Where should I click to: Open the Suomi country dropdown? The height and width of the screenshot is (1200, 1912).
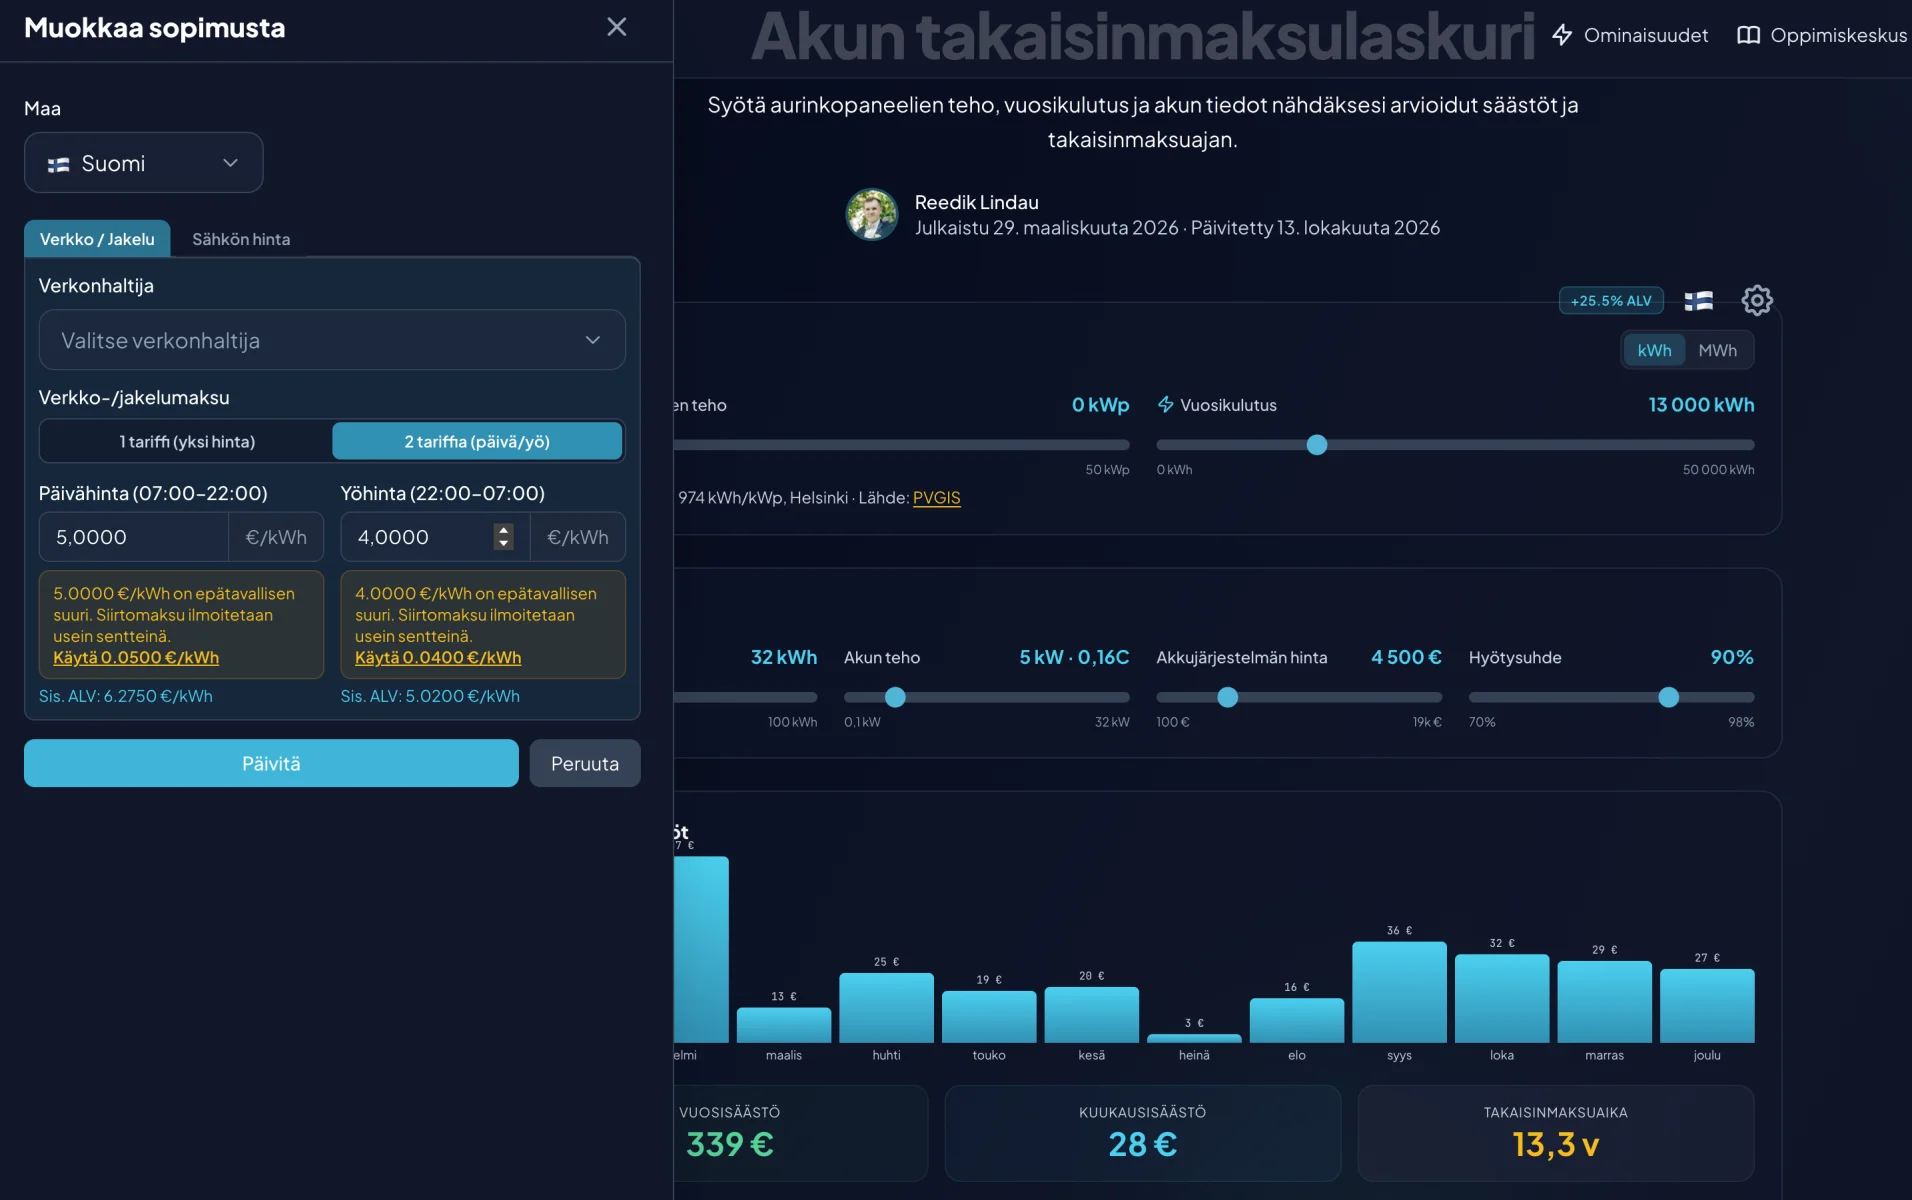click(144, 163)
